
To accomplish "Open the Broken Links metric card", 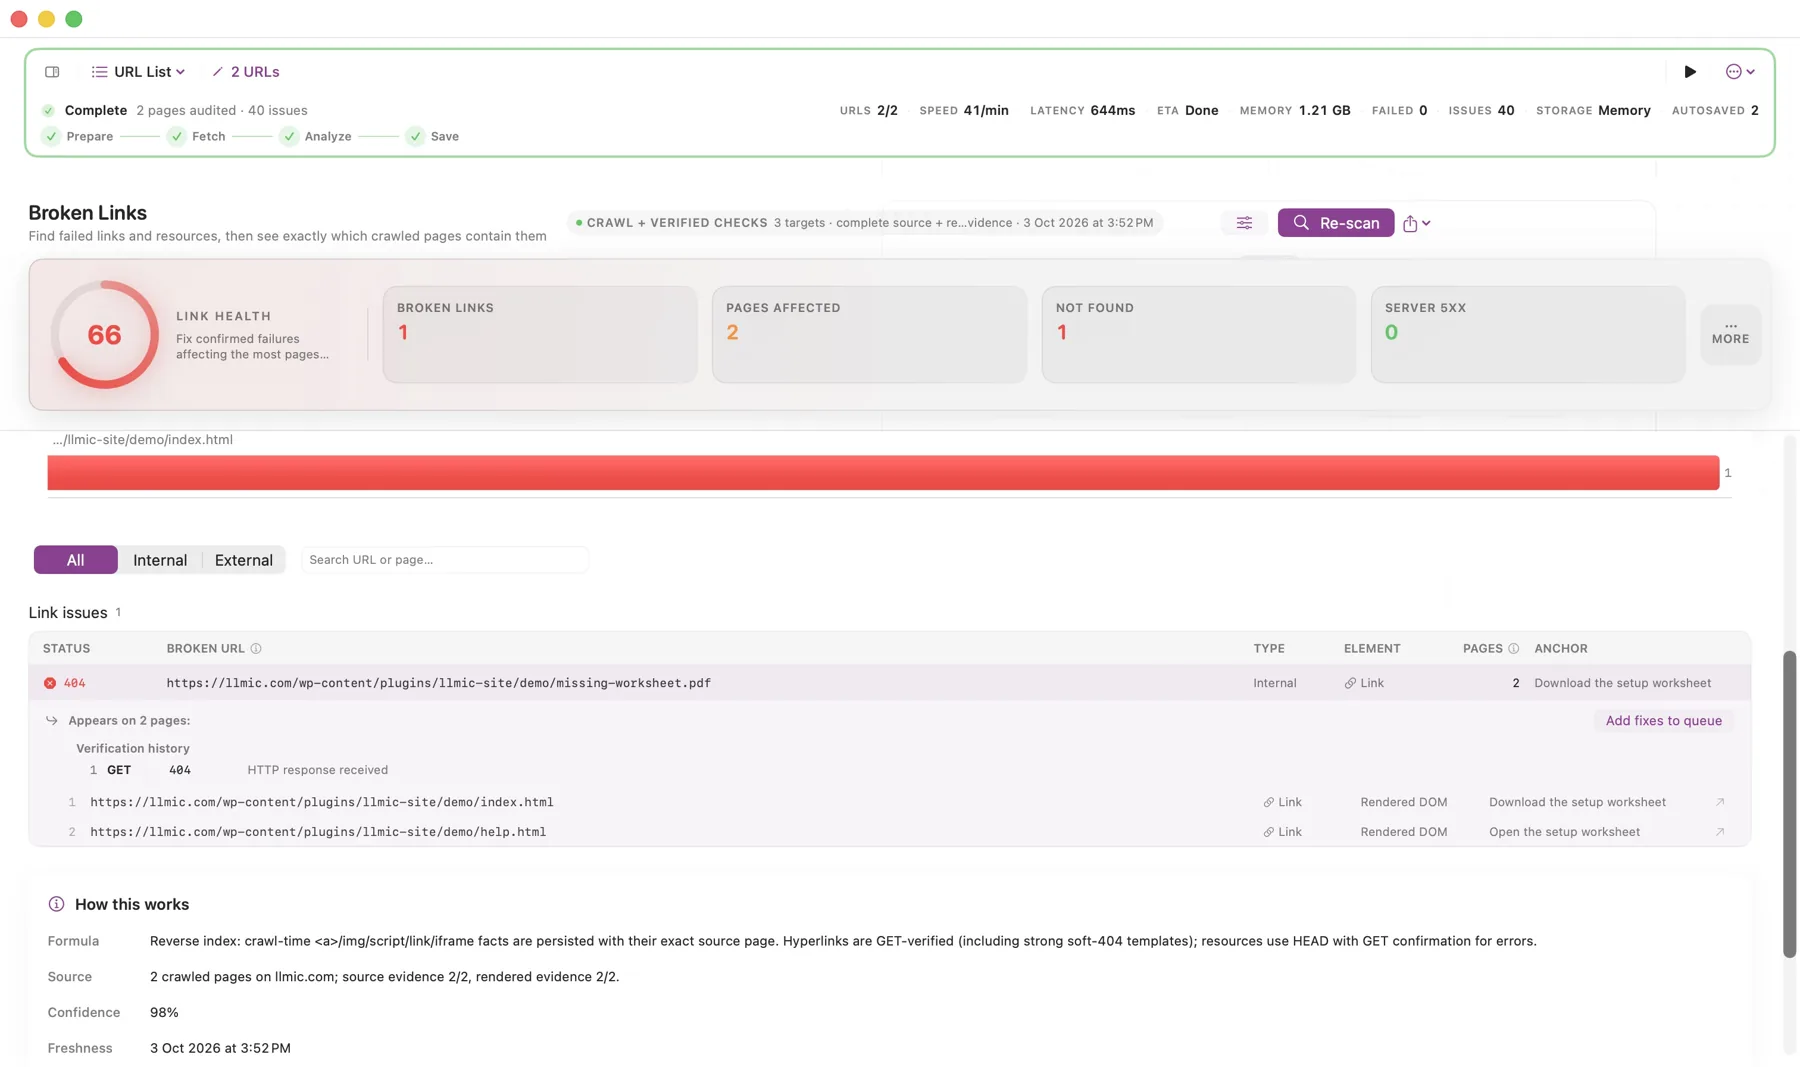I will (x=540, y=334).
